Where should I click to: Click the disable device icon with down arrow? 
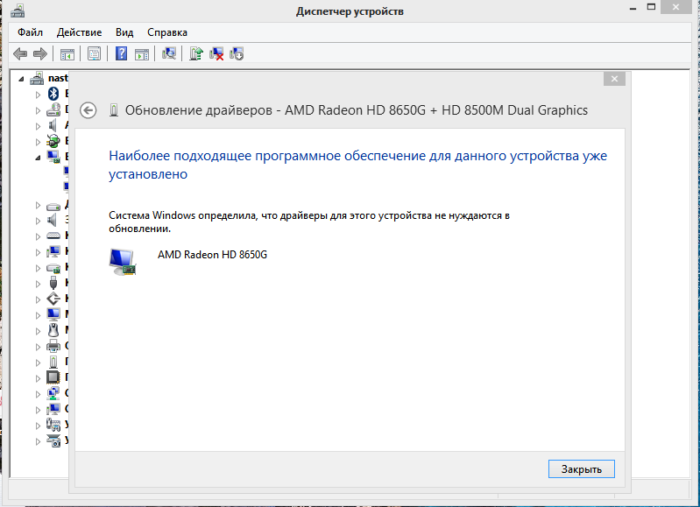[x=236, y=54]
